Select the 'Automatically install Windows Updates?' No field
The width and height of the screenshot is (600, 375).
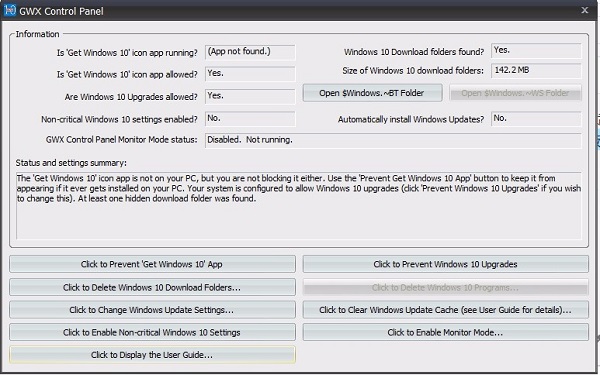click(x=536, y=119)
